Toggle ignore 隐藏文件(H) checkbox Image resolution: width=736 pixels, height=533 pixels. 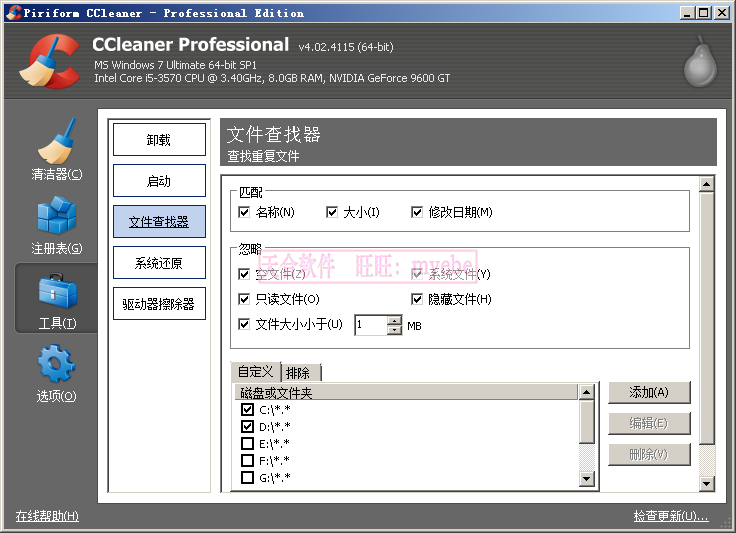click(x=417, y=299)
